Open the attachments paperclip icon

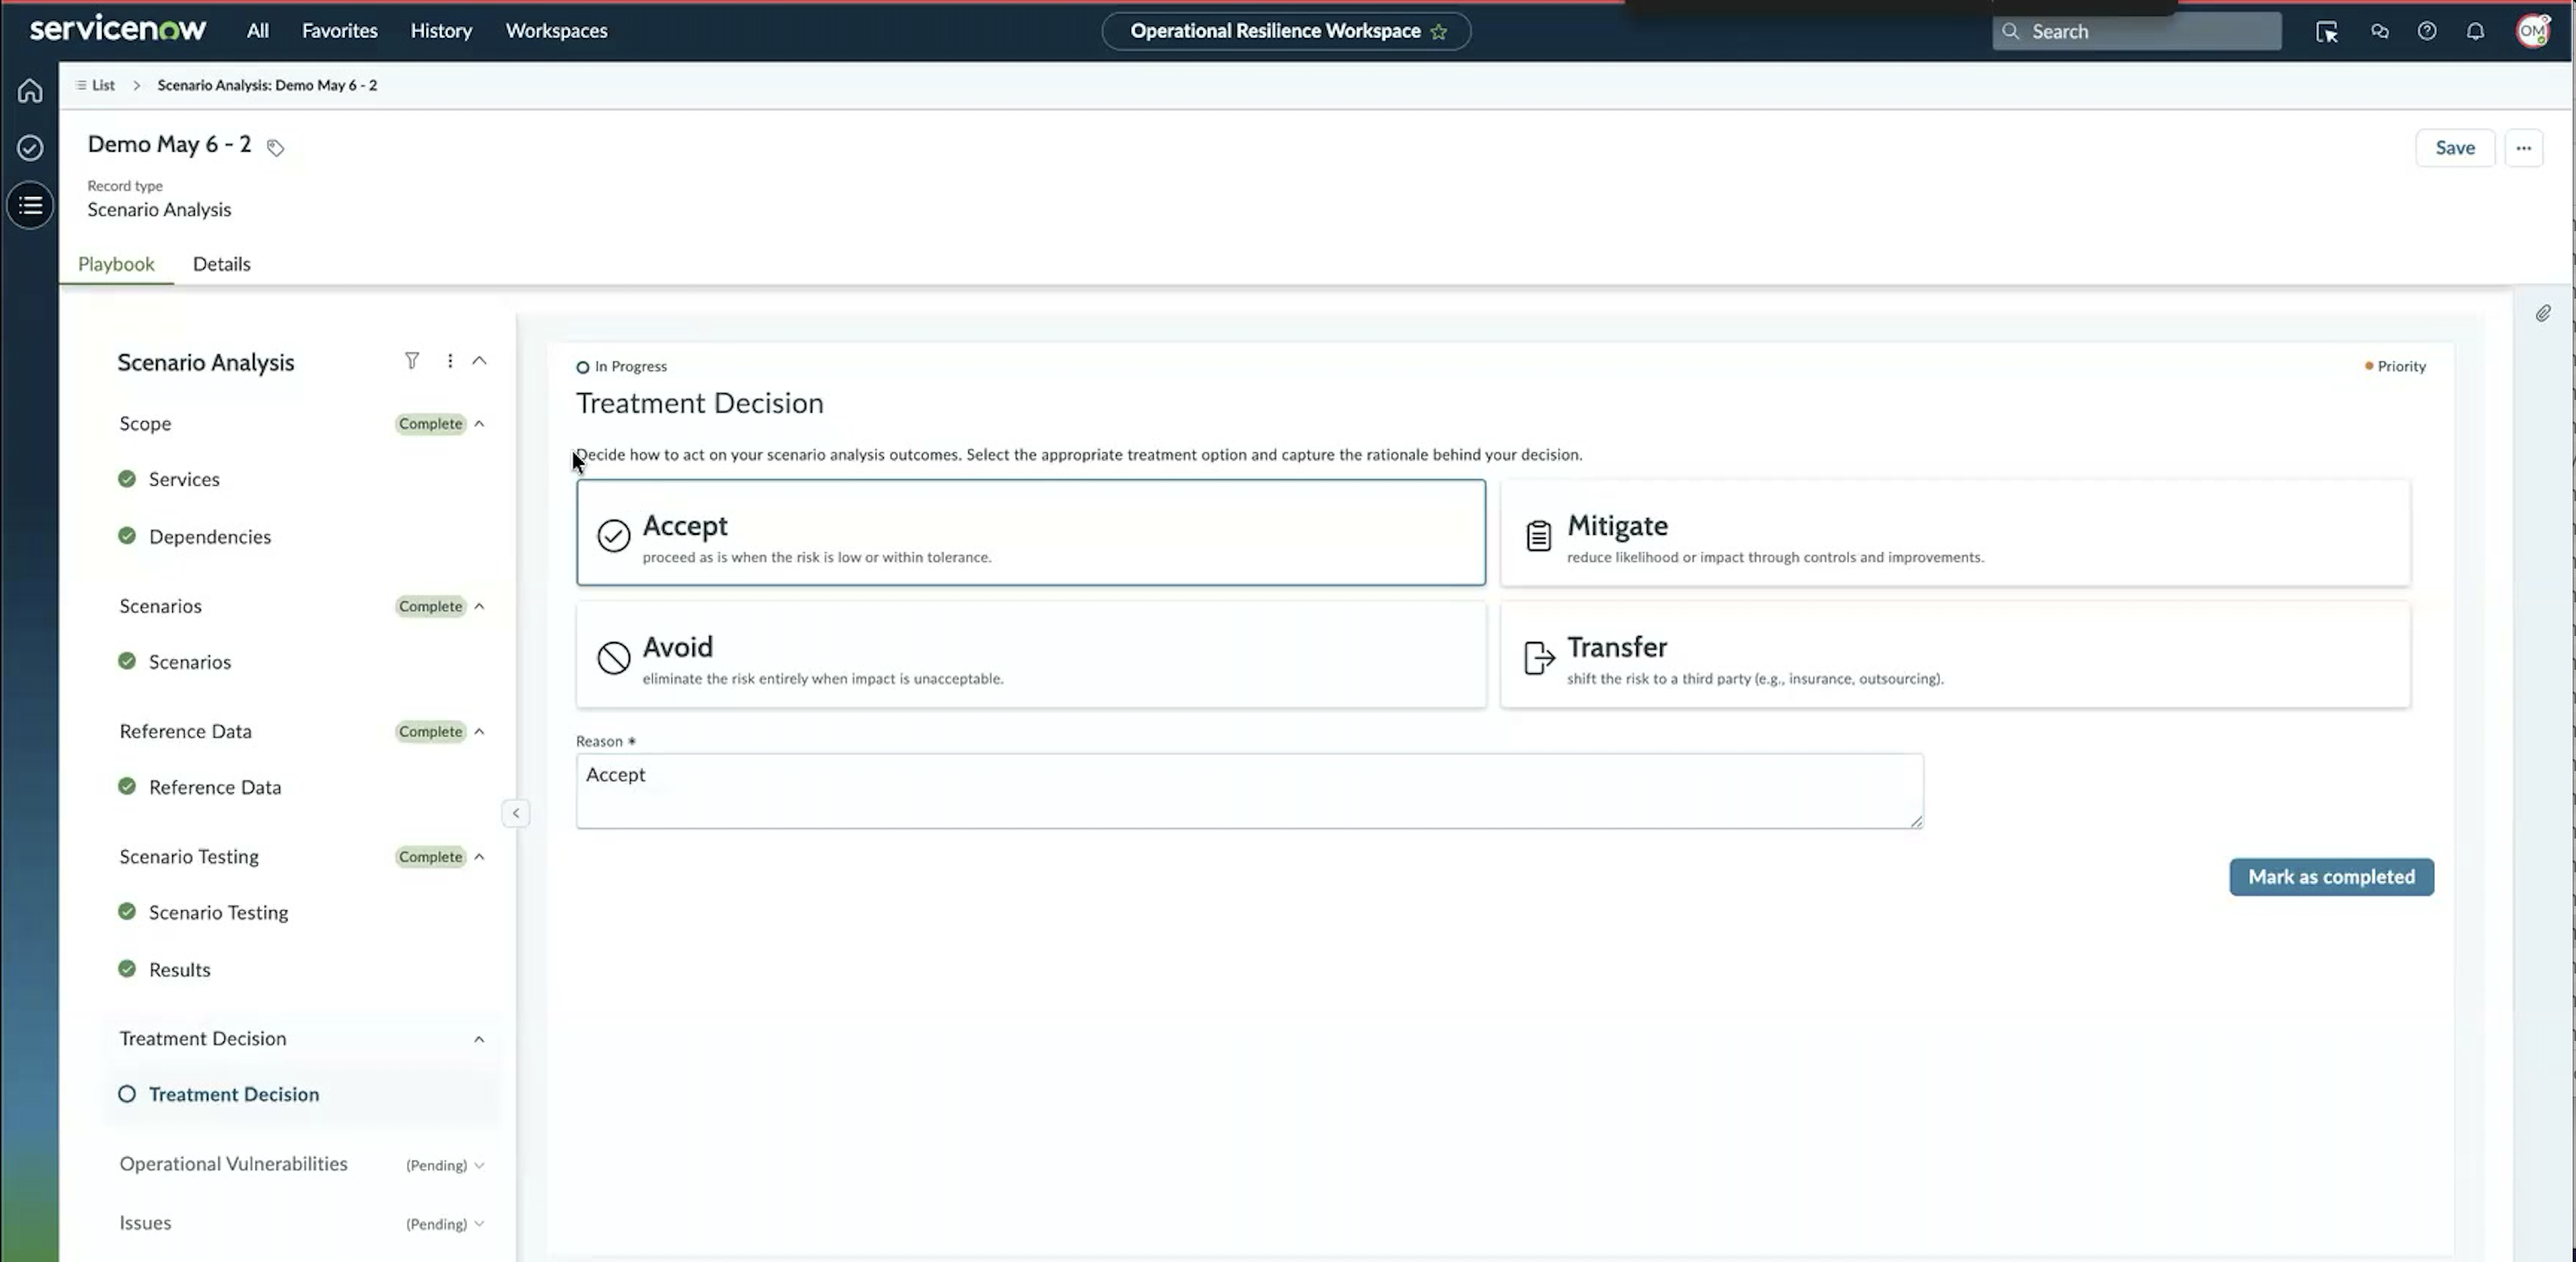[x=2543, y=313]
